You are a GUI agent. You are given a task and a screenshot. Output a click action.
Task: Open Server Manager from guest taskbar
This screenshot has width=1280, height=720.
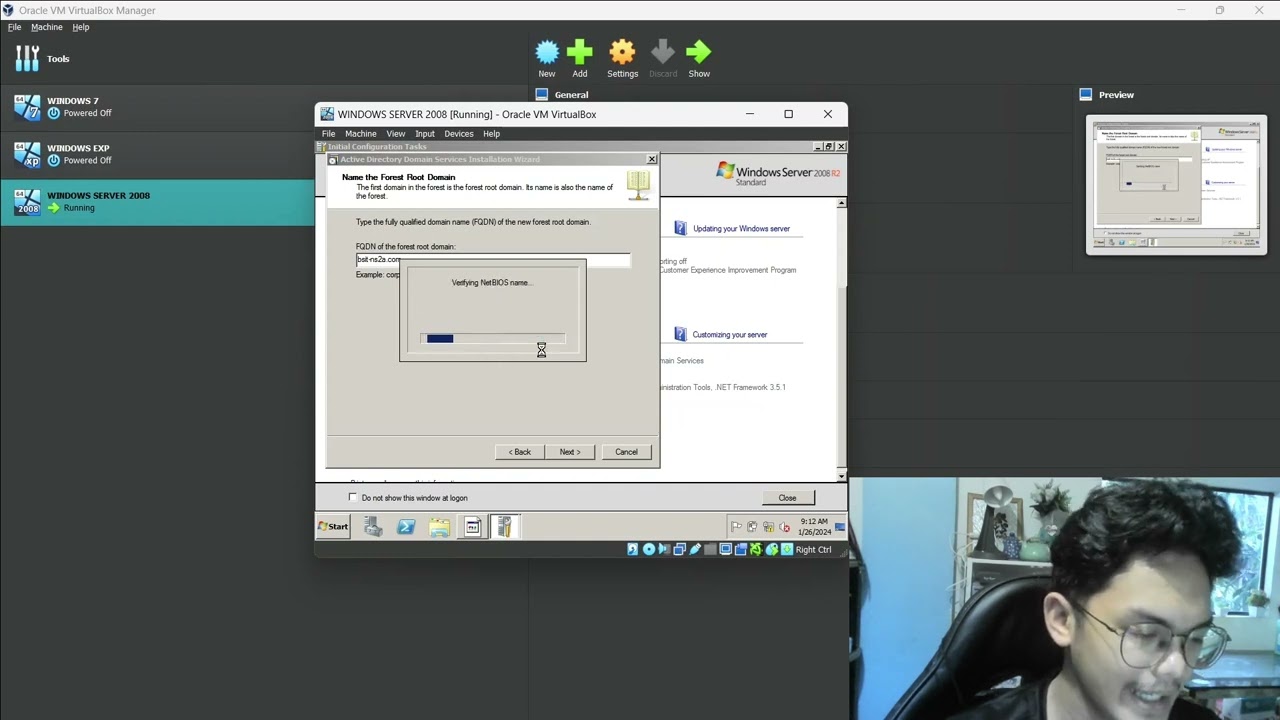coord(373,527)
